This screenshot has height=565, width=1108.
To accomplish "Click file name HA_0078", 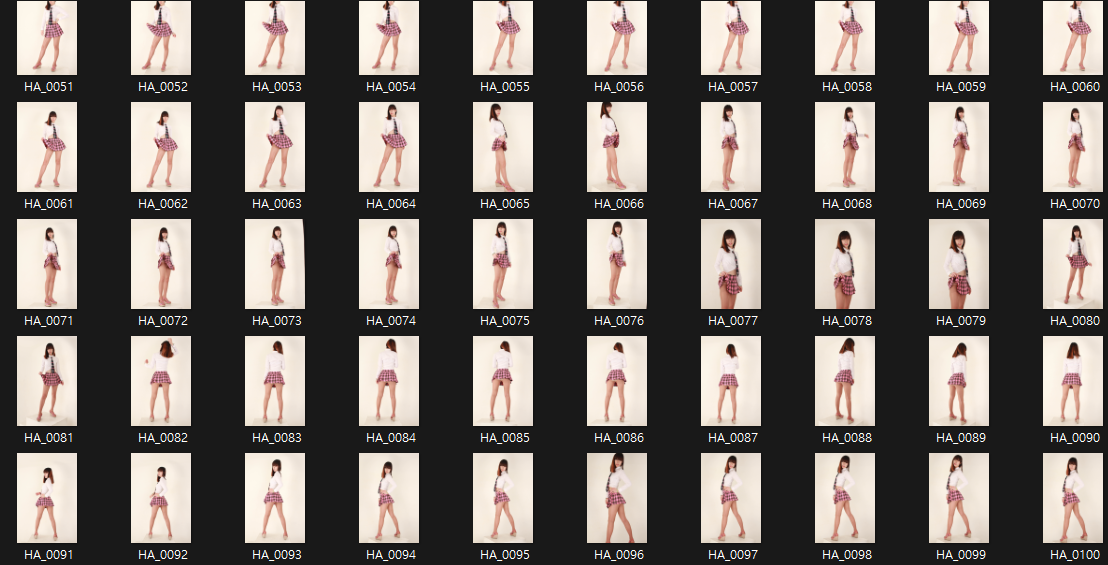I will tap(847, 321).
